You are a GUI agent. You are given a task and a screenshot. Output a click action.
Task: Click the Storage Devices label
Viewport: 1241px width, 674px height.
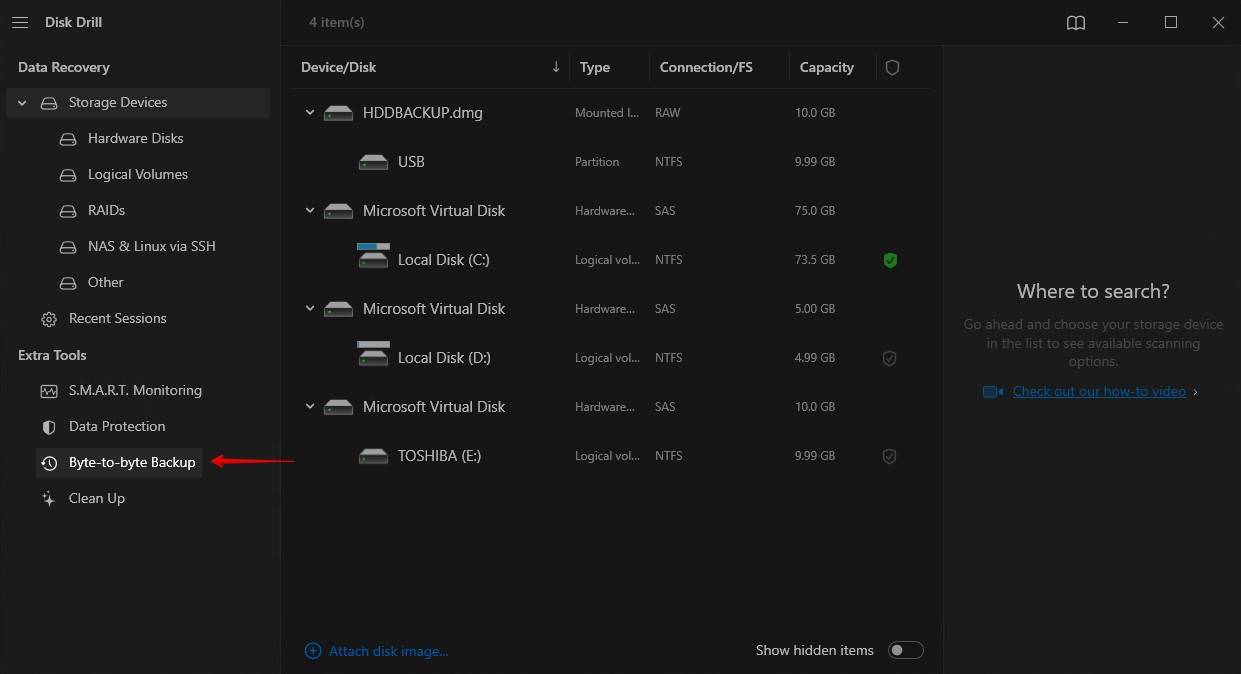coord(118,103)
